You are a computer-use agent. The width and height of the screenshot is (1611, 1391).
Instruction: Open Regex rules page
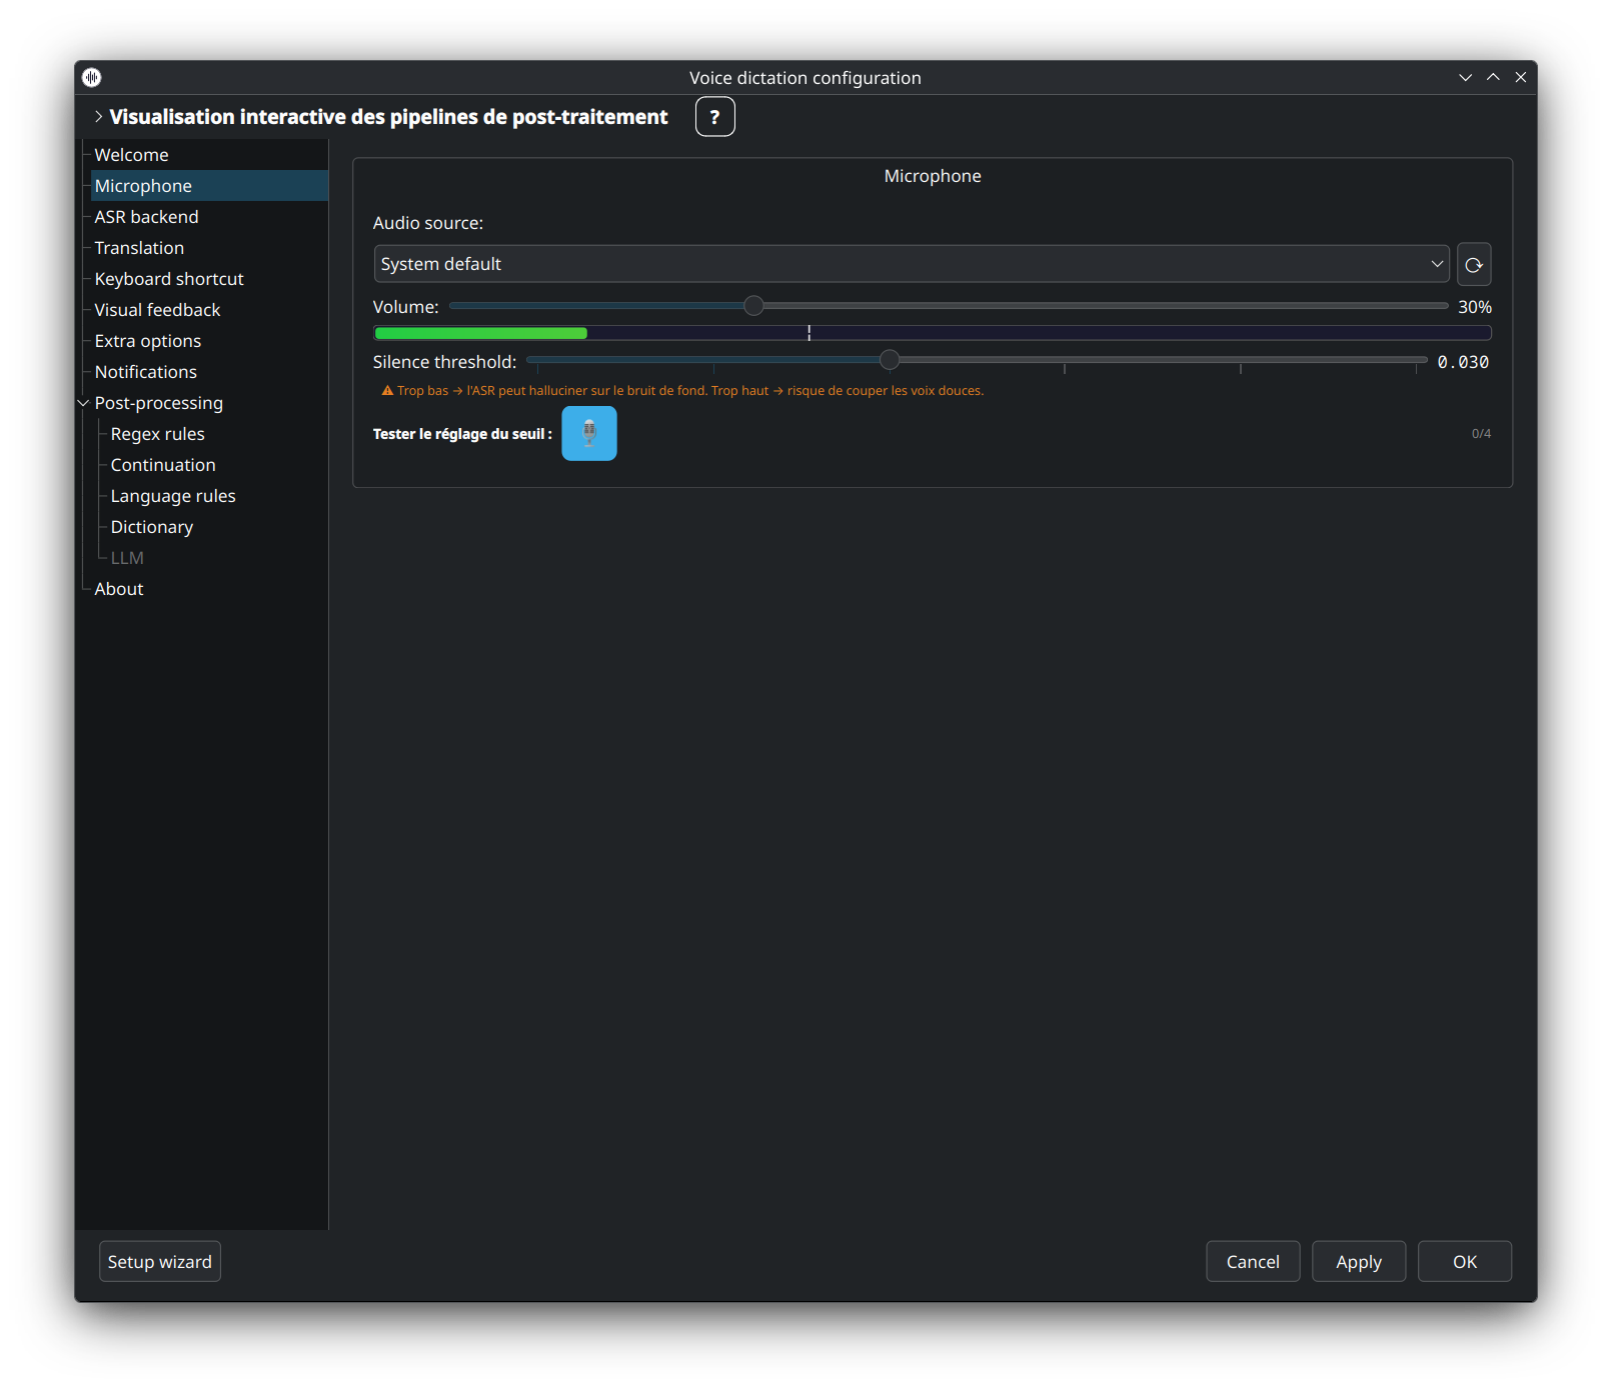click(158, 434)
